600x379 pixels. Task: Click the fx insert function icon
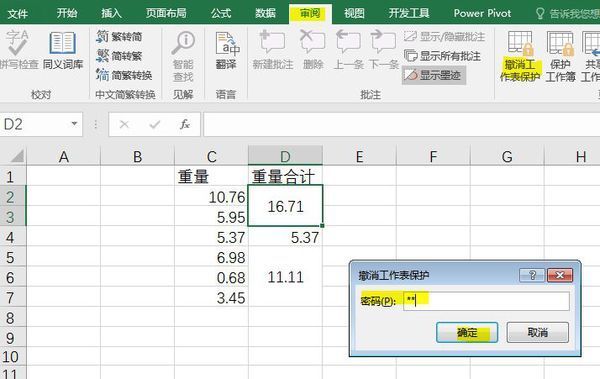tap(185, 124)
